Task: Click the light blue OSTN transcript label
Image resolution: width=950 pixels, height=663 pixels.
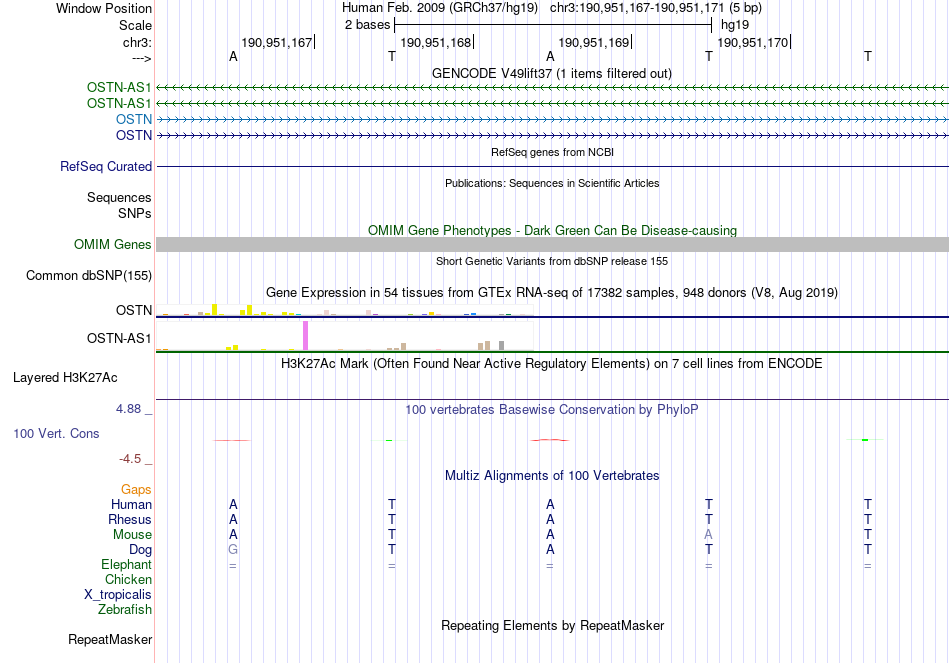Action: coord(134,119)
